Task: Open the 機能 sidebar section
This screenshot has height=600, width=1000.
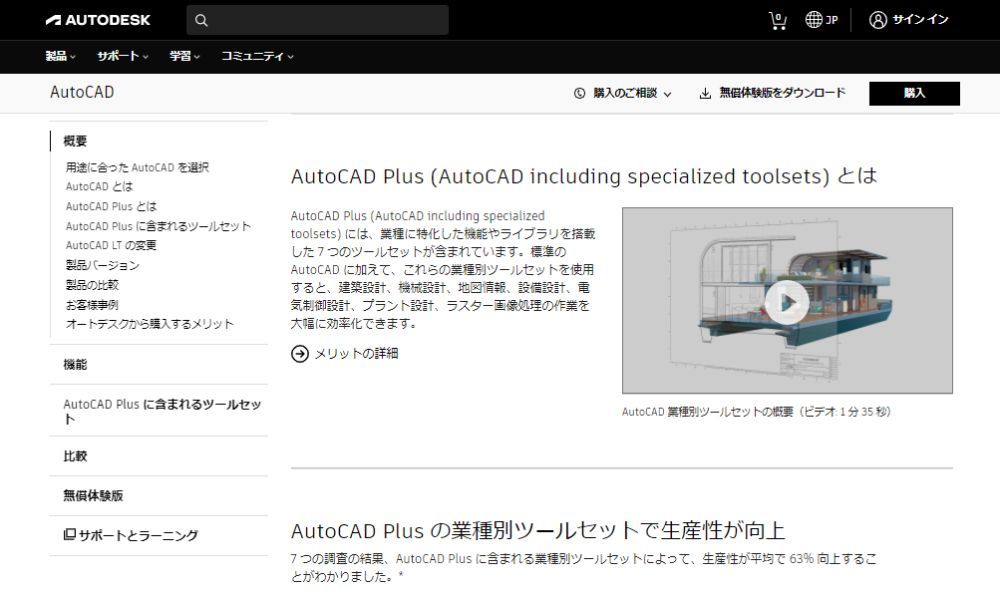Action: [x=75, y=364]
